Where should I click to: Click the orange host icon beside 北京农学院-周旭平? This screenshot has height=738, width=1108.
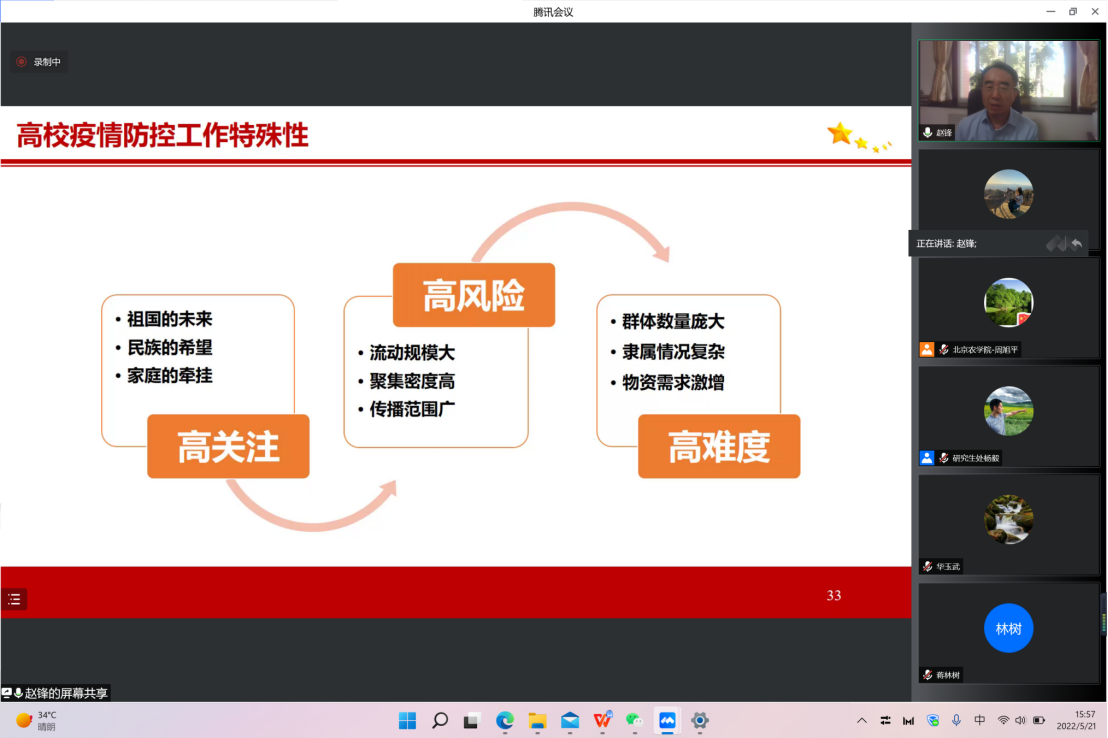tap(927, 350)
